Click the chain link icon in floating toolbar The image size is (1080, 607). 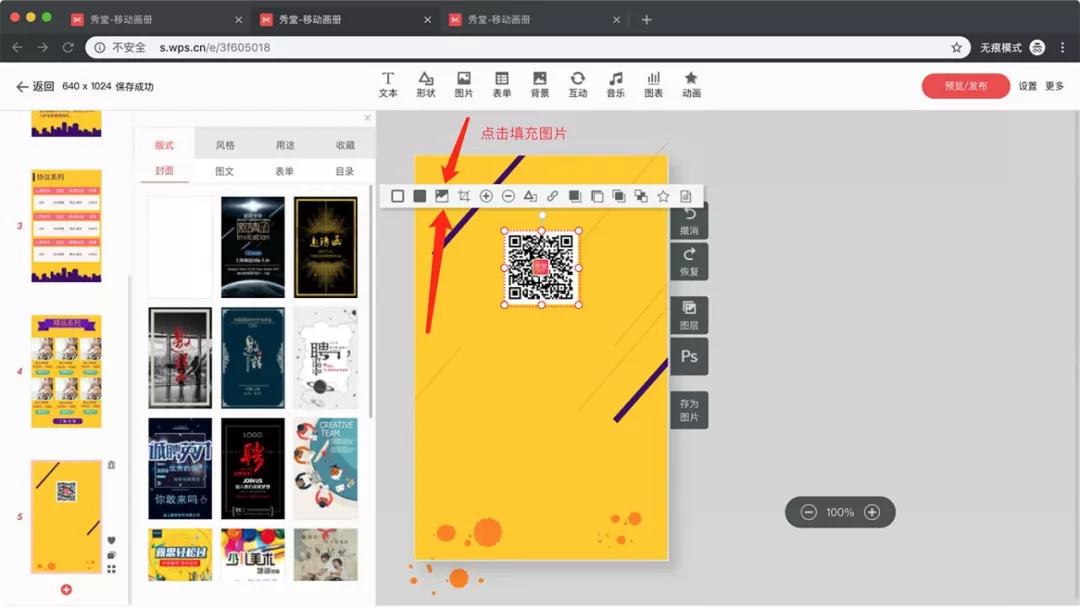[552, 196]
